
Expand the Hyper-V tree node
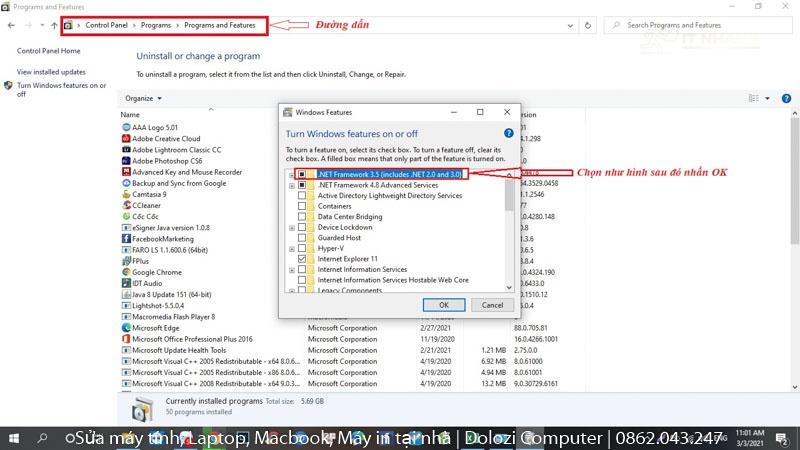coord(292,249)
